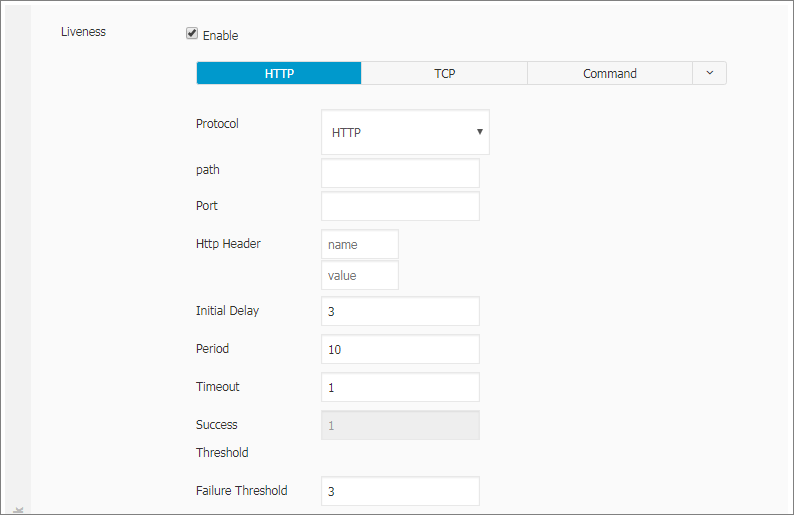
Task: Uncheck the Liveness Enable checkbox
Action: pos(192,33)
